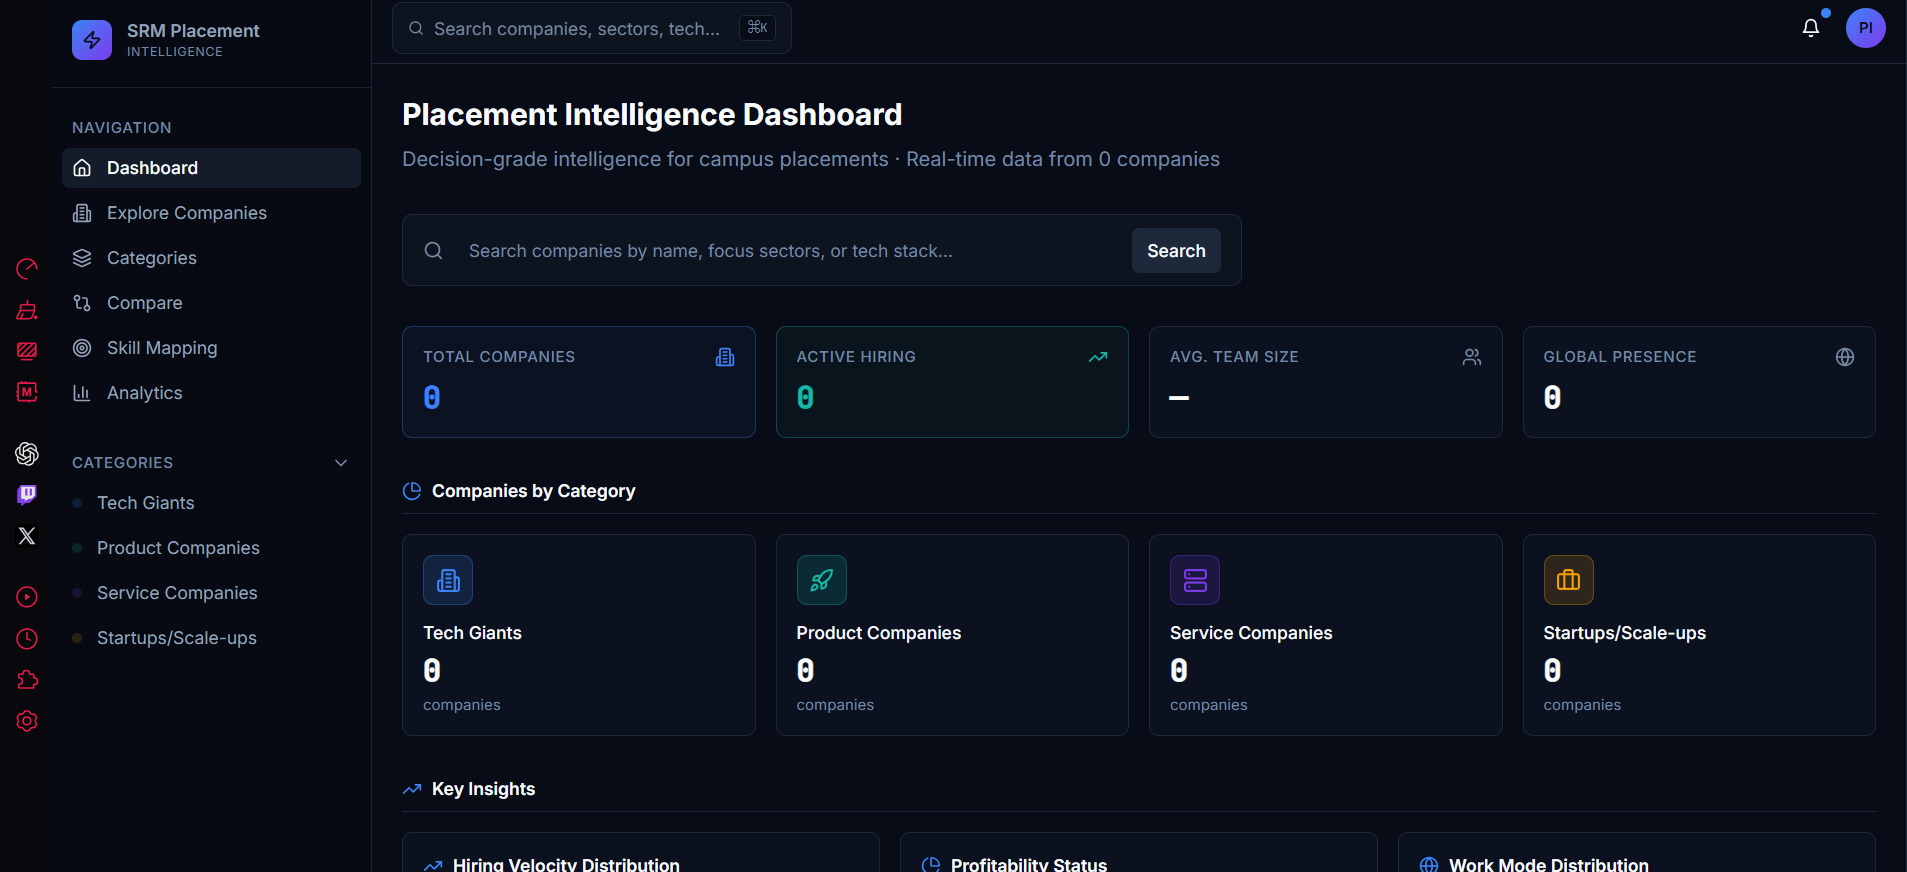Open History clock in browser sidebar
Screen dimensions: 1907x872
pyautogui.click(x=27, y=639)
